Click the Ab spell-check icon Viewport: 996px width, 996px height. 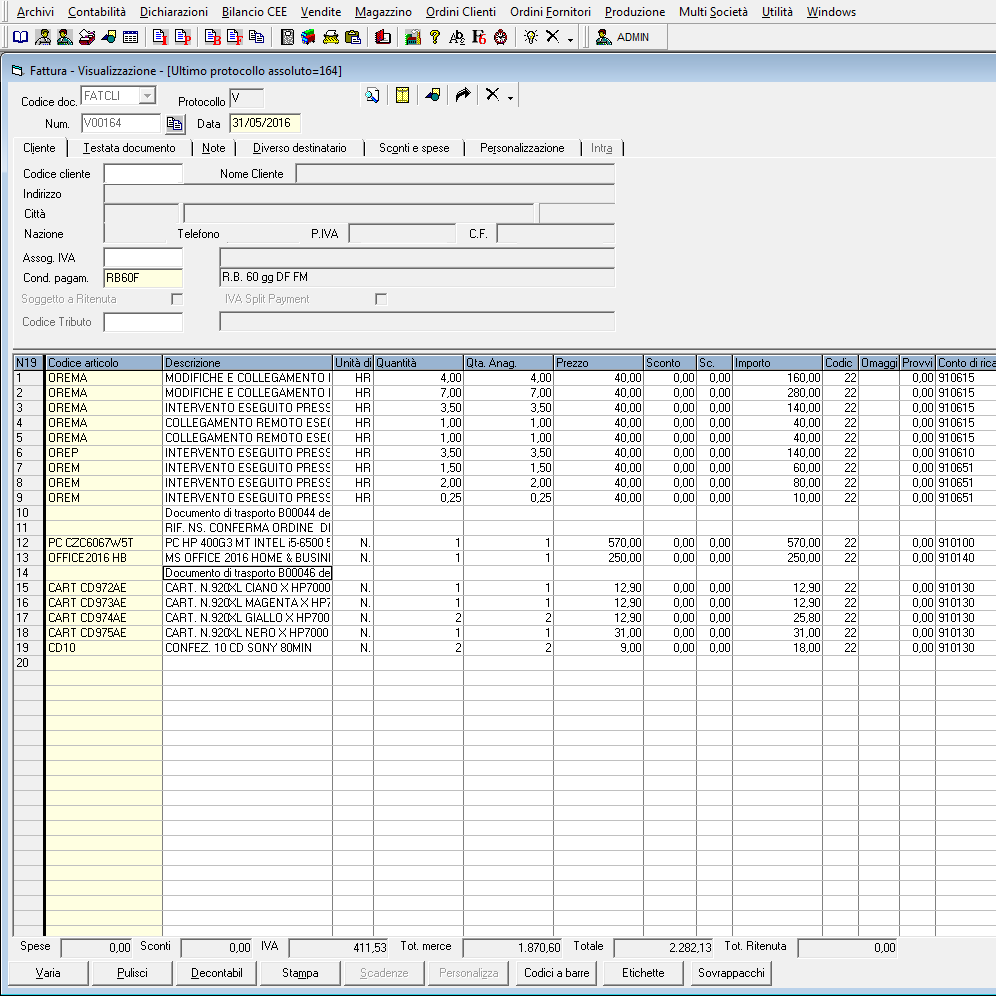[457, 37]
